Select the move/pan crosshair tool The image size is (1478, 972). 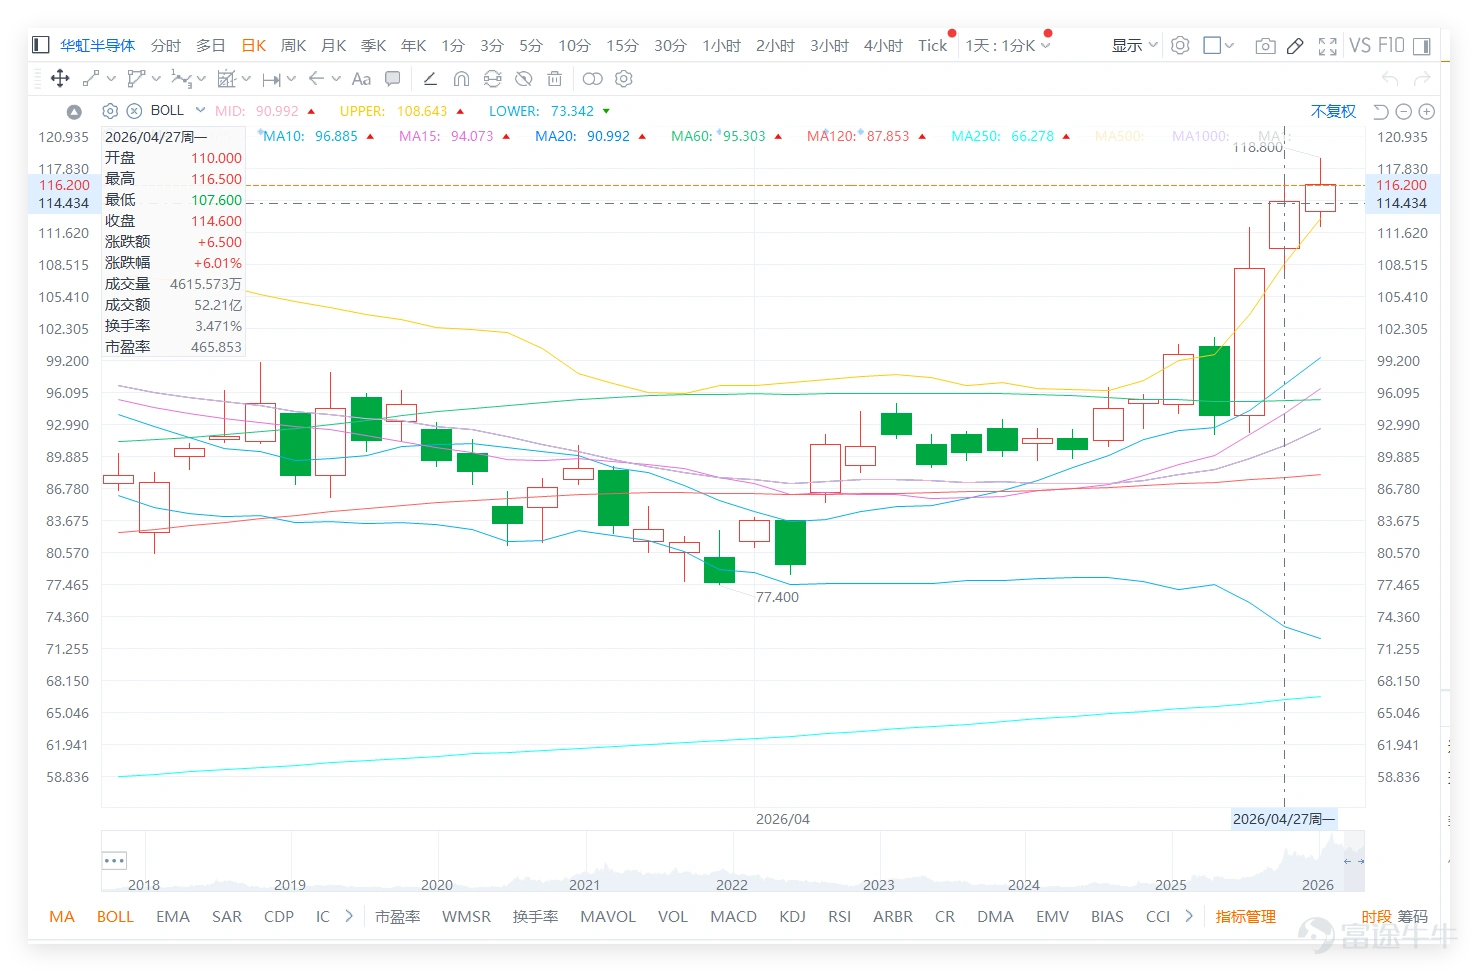[x=60, y=78]
